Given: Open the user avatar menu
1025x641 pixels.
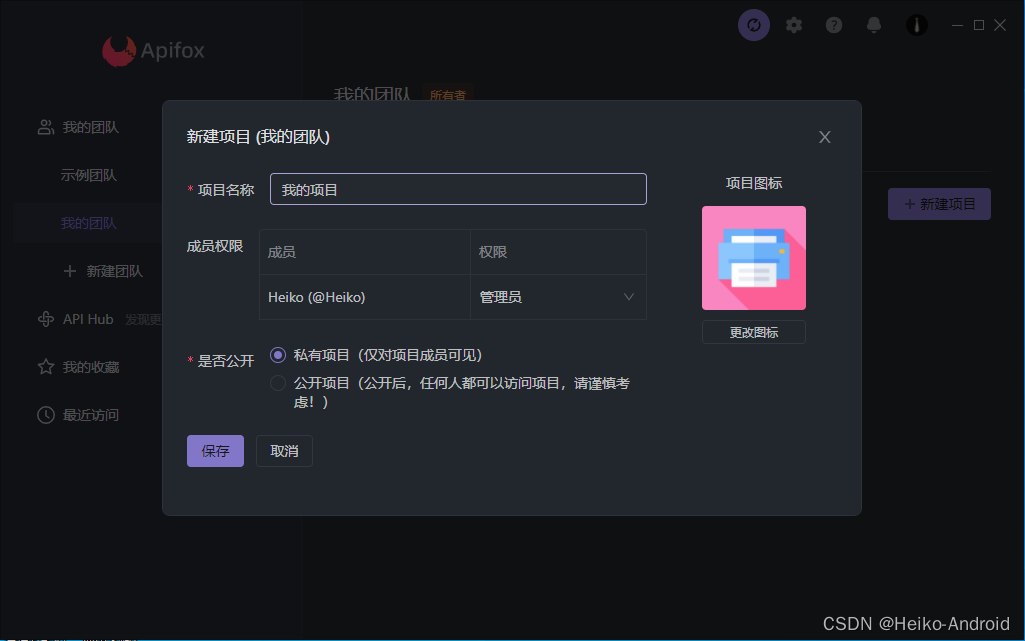Looking at the screenshot, I should [916, 25].
